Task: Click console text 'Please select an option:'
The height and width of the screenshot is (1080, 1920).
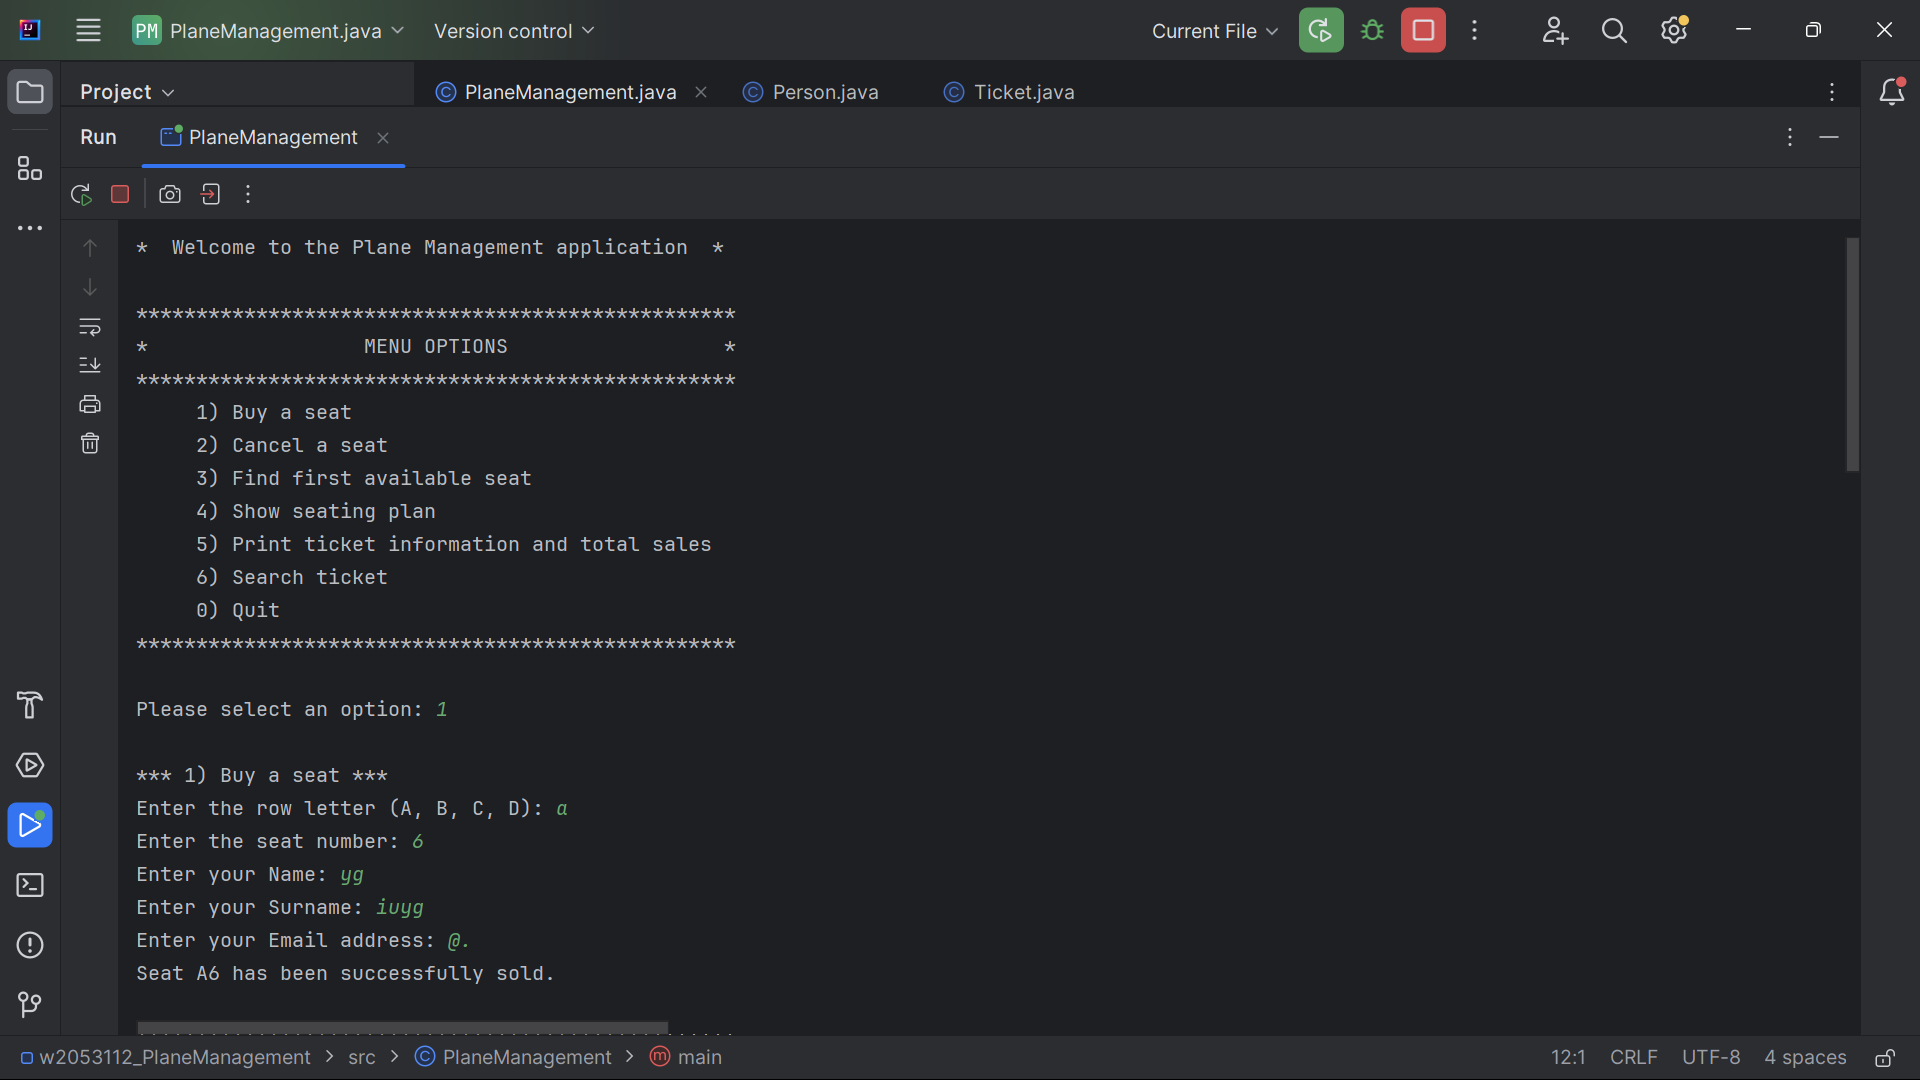Action: 279,710
